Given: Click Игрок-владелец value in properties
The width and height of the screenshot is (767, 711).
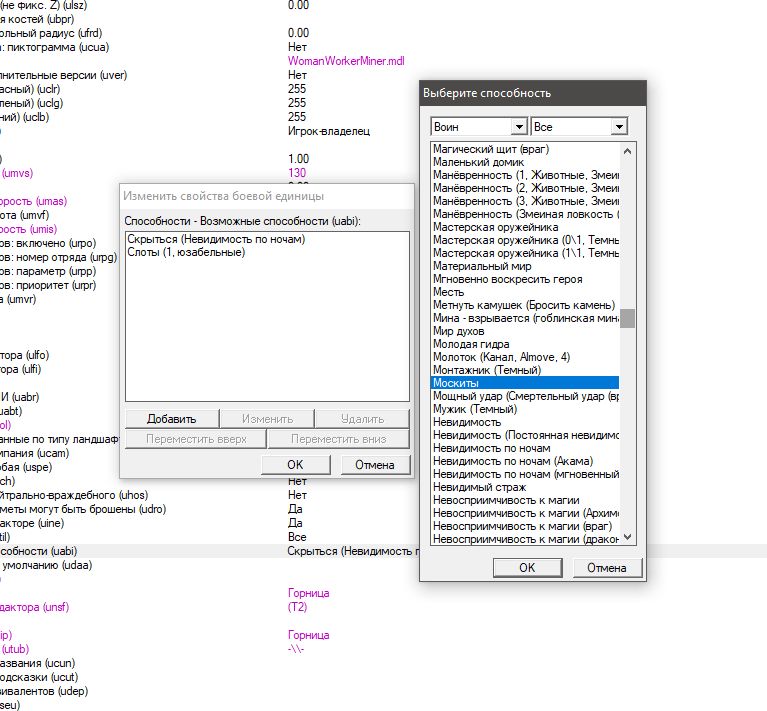Looking at the screenshot, I should (329, 131).
